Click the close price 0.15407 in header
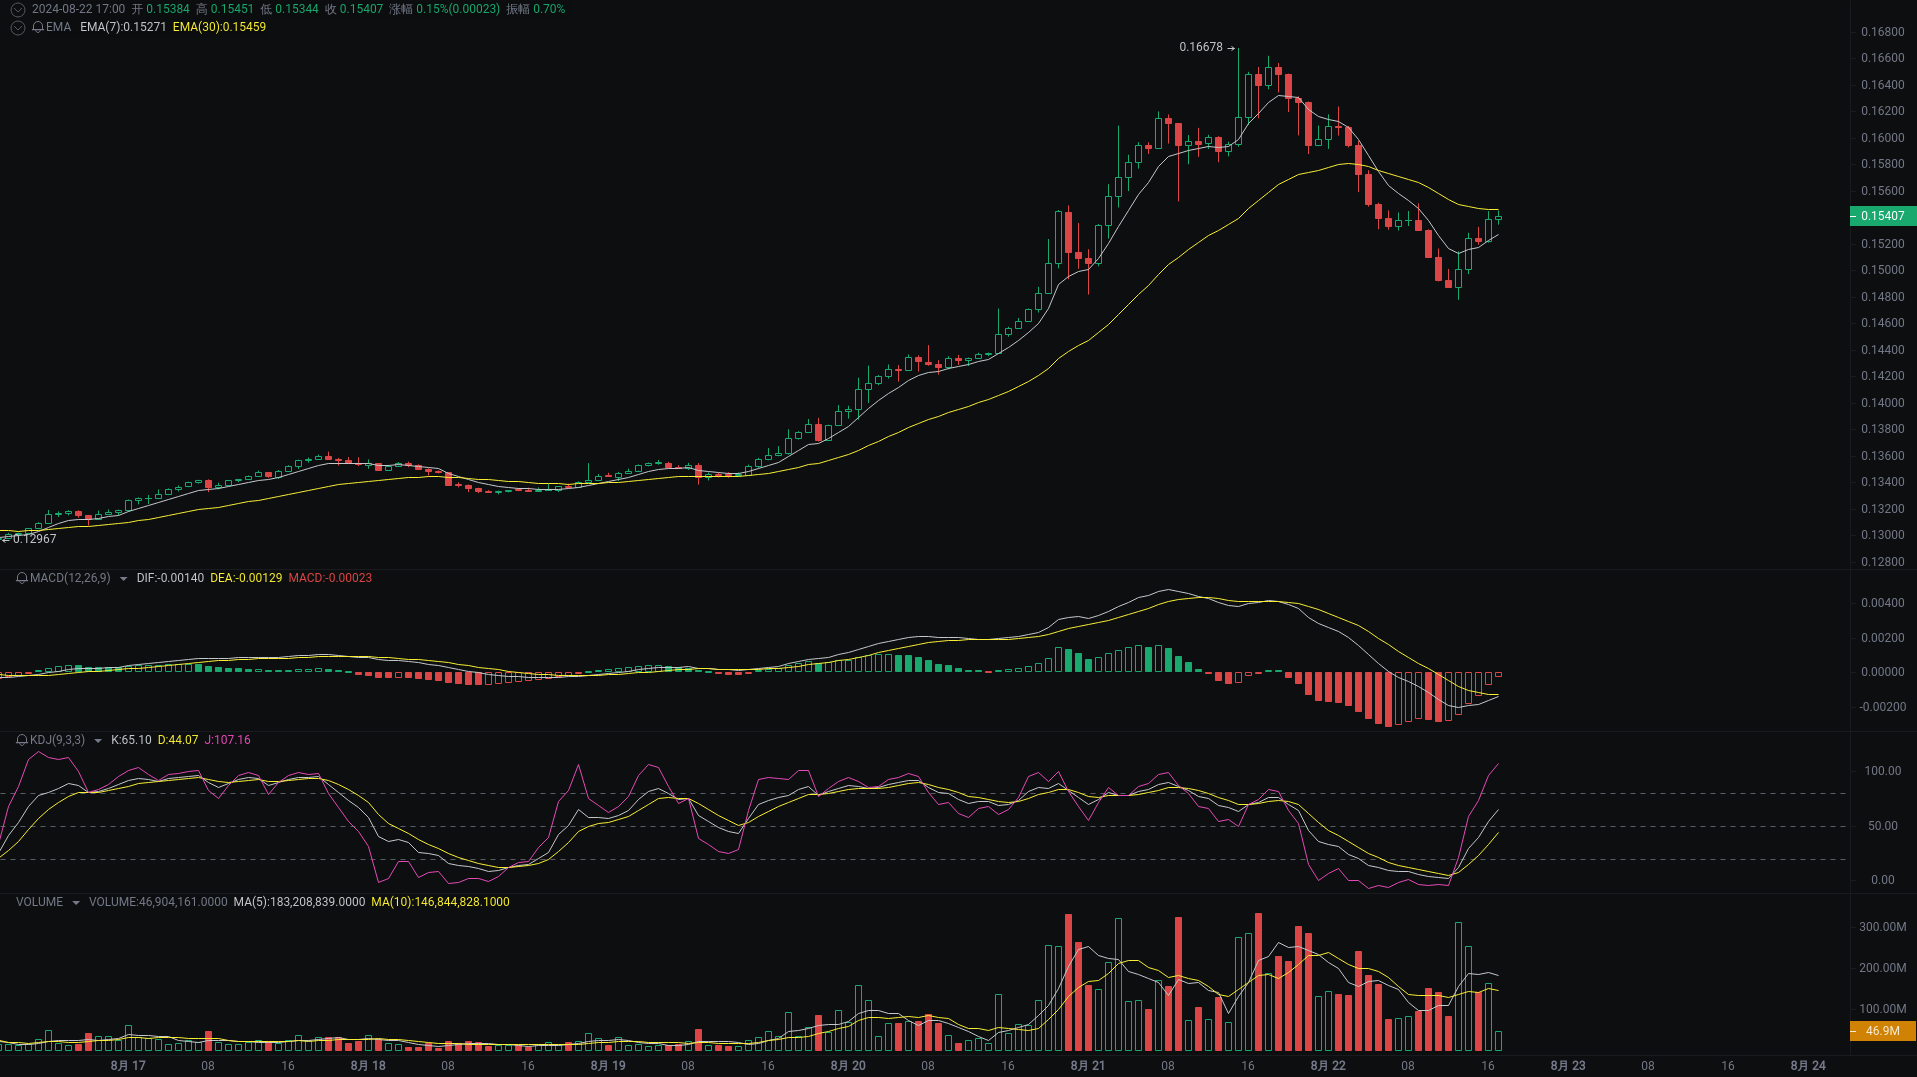Screen dimensions: 1917x1077 [361, 9]
